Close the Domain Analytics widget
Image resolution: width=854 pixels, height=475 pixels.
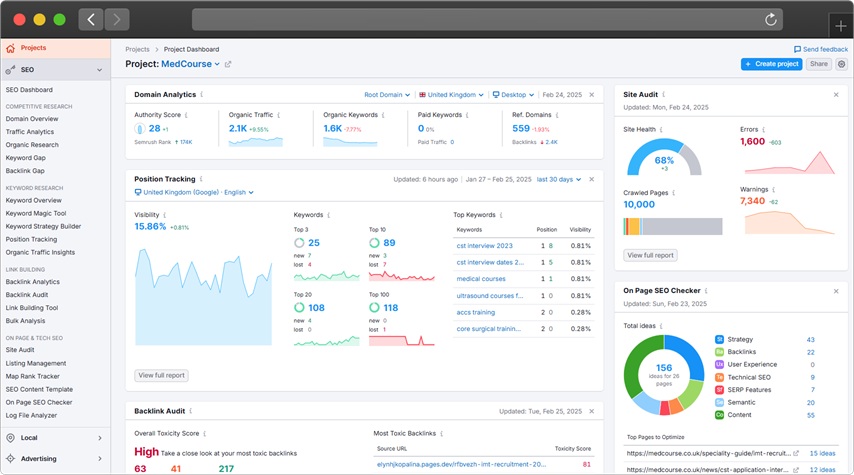[x=591, y=95]
